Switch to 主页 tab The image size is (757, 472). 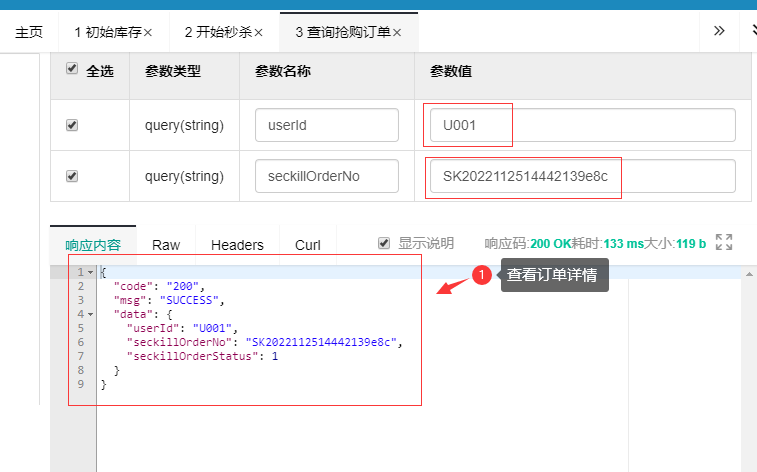tap(29, 32)
